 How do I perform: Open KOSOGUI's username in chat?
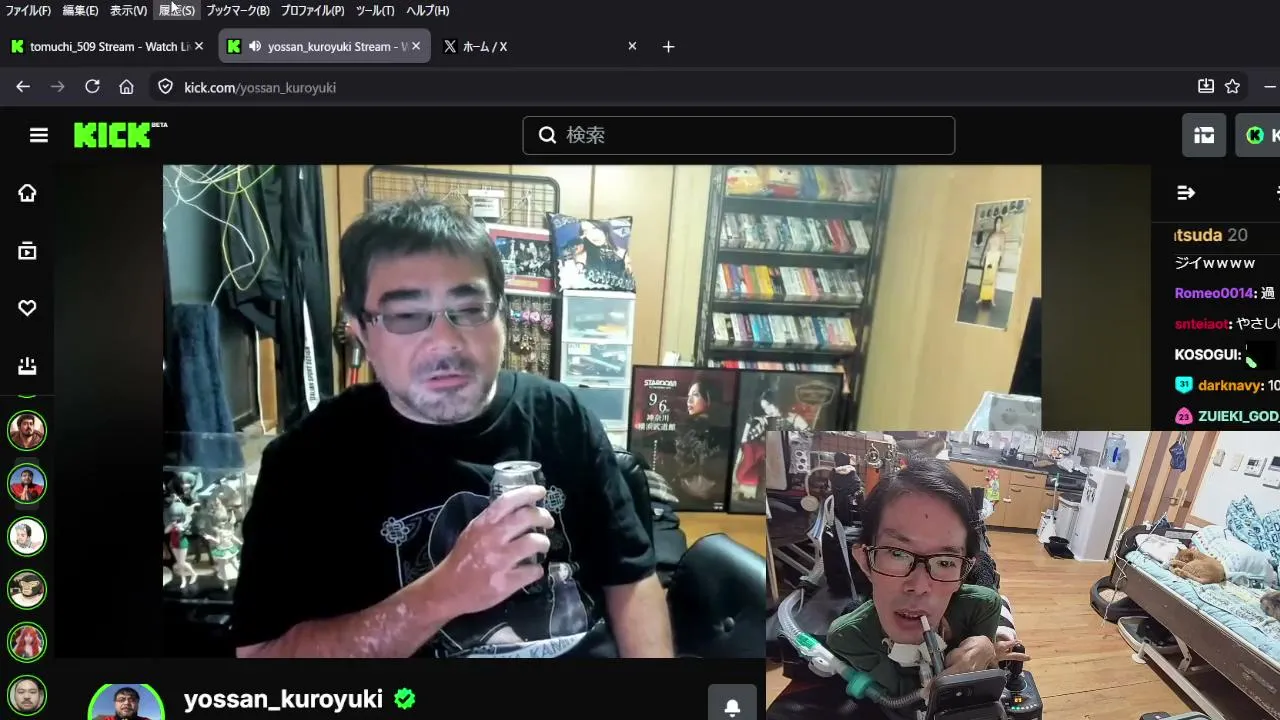click(x=1208, y=355)
